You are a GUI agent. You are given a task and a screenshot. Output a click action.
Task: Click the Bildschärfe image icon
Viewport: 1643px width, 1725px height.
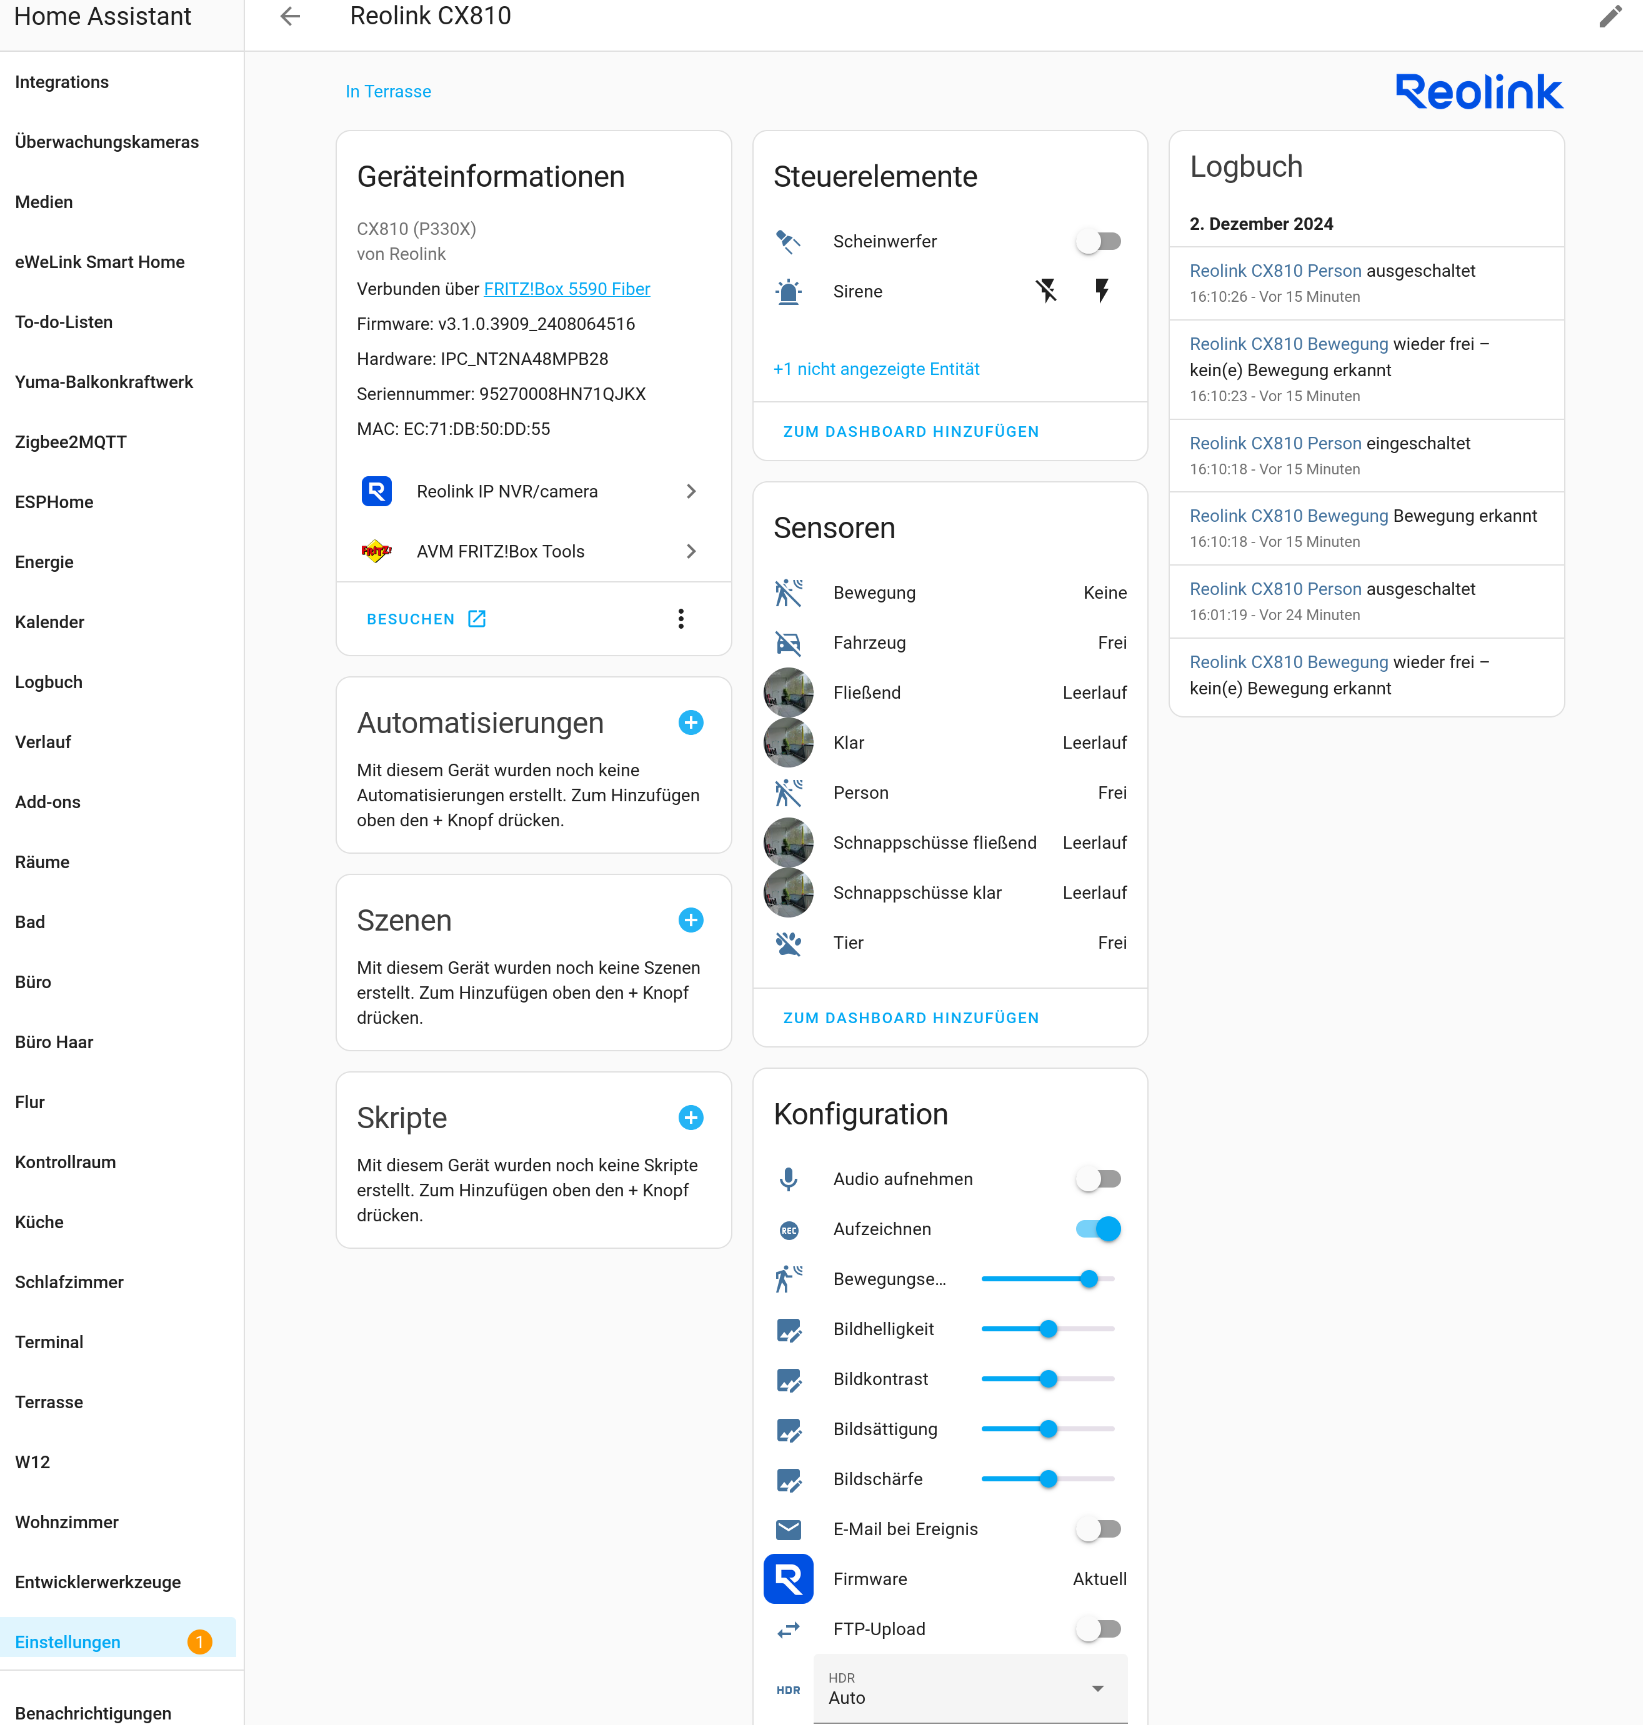[789, 1480]
